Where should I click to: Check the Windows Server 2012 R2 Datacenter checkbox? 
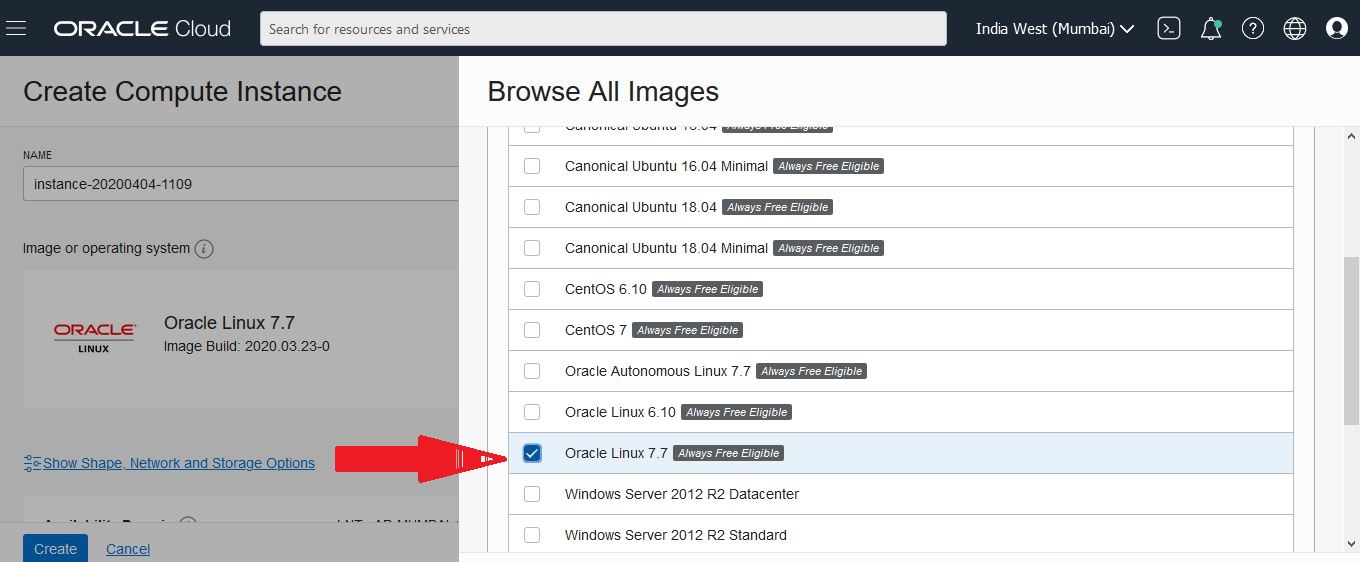pyautogui.click(x=532, y=494)
